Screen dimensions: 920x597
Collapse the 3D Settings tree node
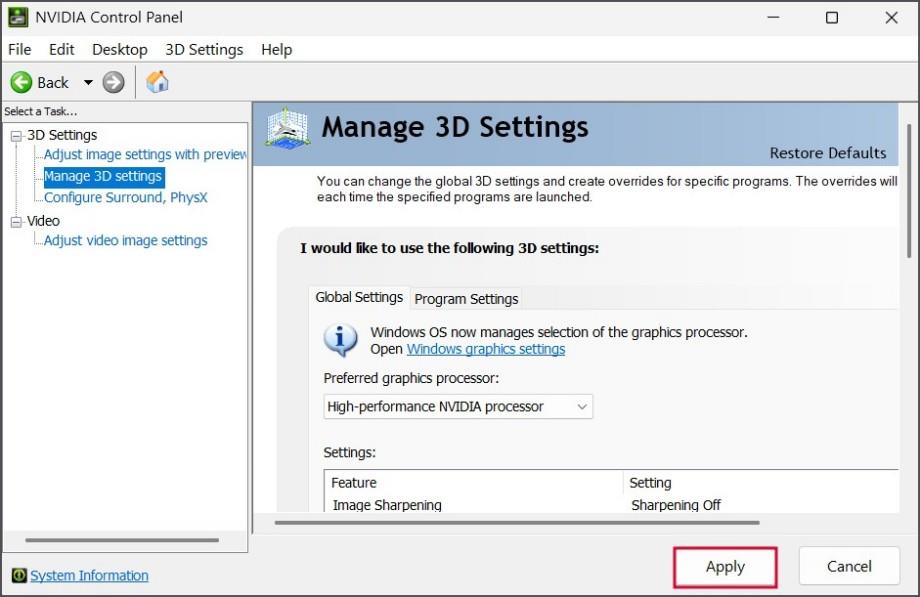[x=16, y=136]
